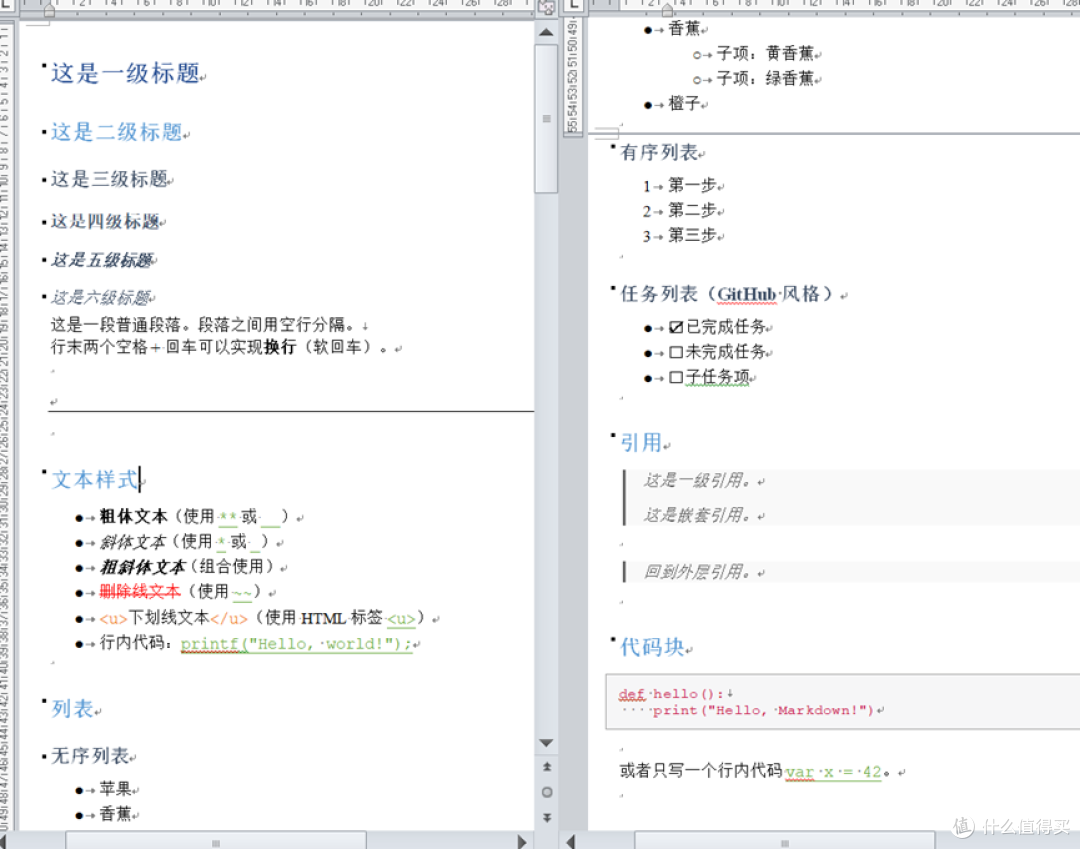Click the red strikethrough 删除线文本
1080x849 pixels.
pyautogui.click(x=140, y=591)
